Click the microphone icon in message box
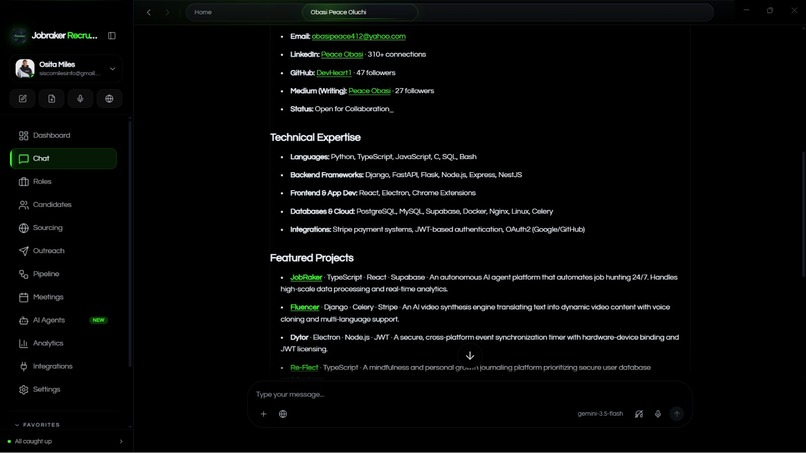This screenshot has height=453, width=806. click(657, 414)
